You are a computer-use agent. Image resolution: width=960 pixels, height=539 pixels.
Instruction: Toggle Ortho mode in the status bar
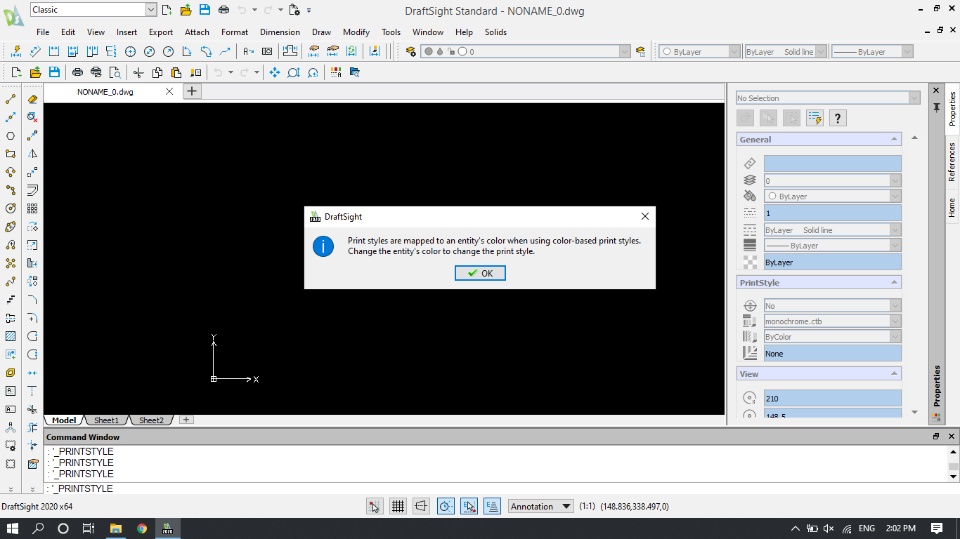click(x=421, y=506)
